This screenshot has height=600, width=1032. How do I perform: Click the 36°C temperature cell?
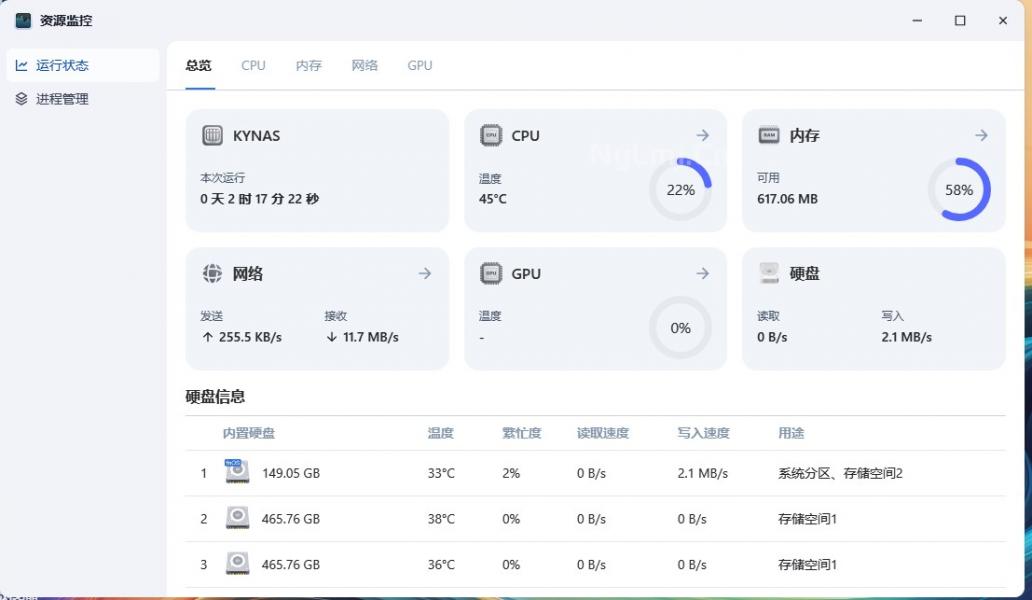coord(441,564)
